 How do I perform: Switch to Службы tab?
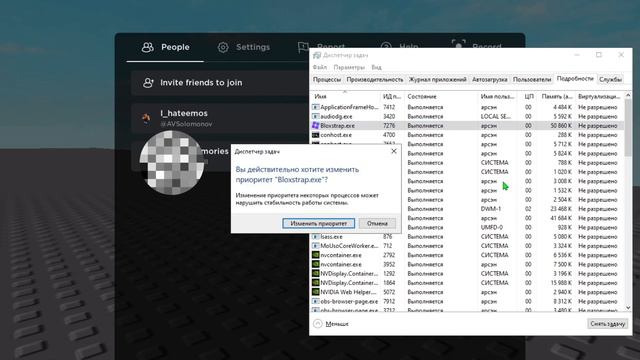click(x=610, y=80)
